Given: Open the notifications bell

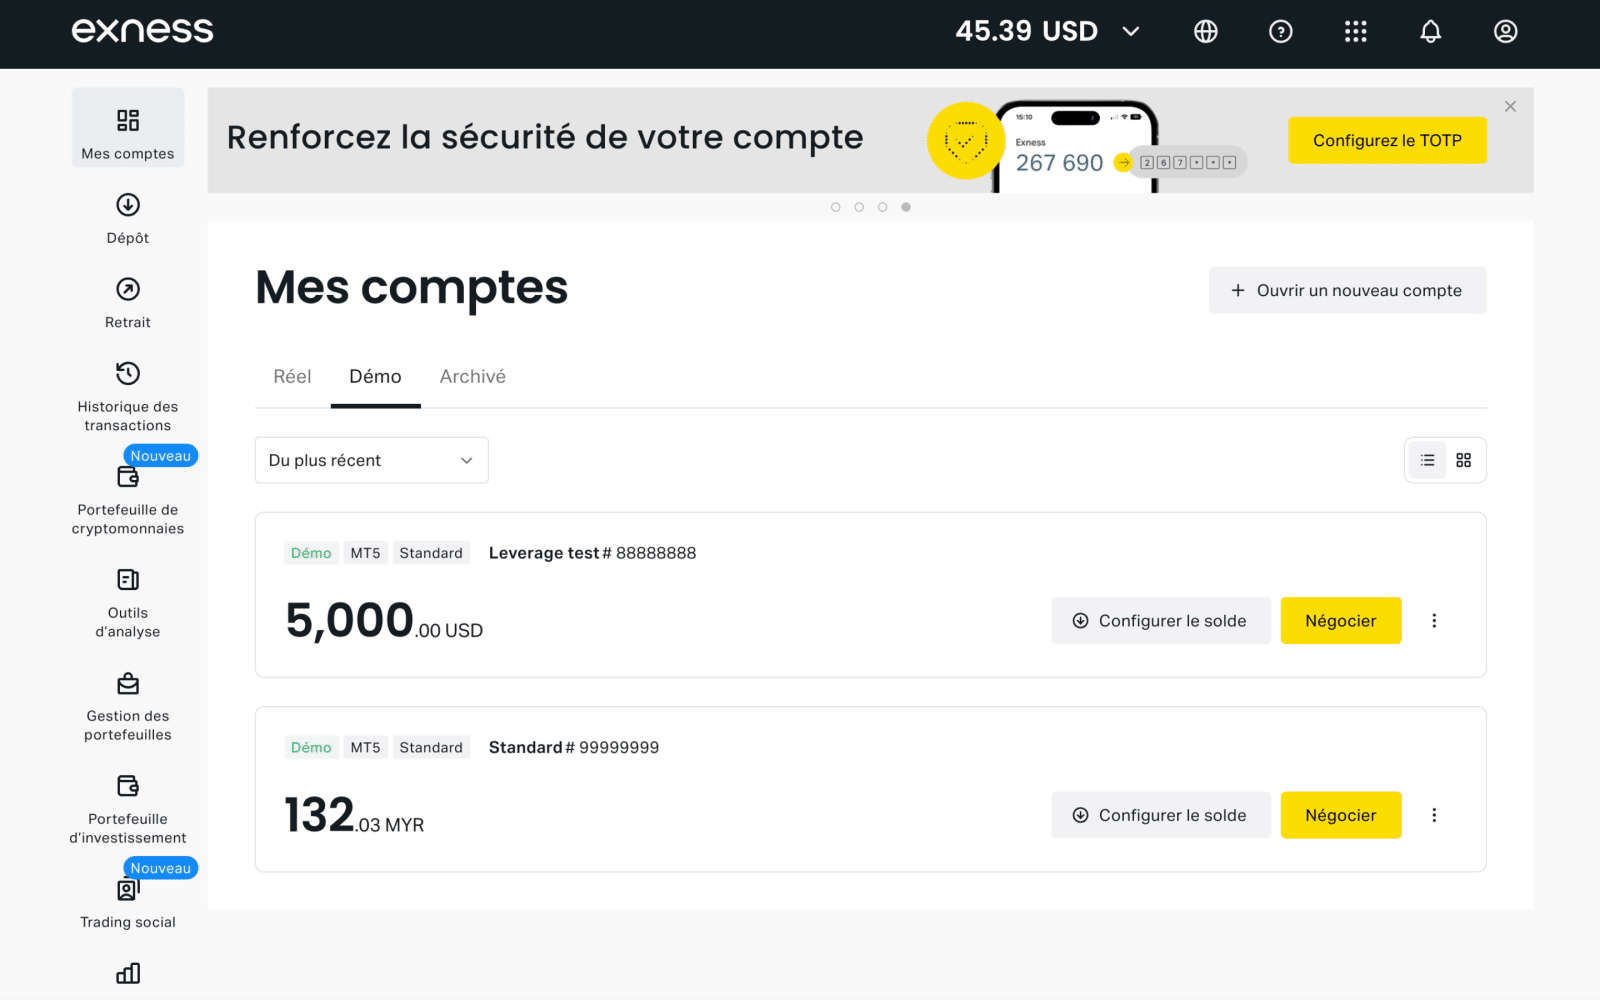Looking at the screenshot, I should pos(1431,32).
